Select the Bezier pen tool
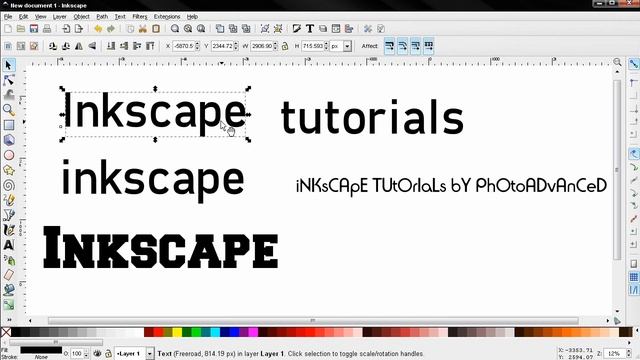 tap(9, 215)
